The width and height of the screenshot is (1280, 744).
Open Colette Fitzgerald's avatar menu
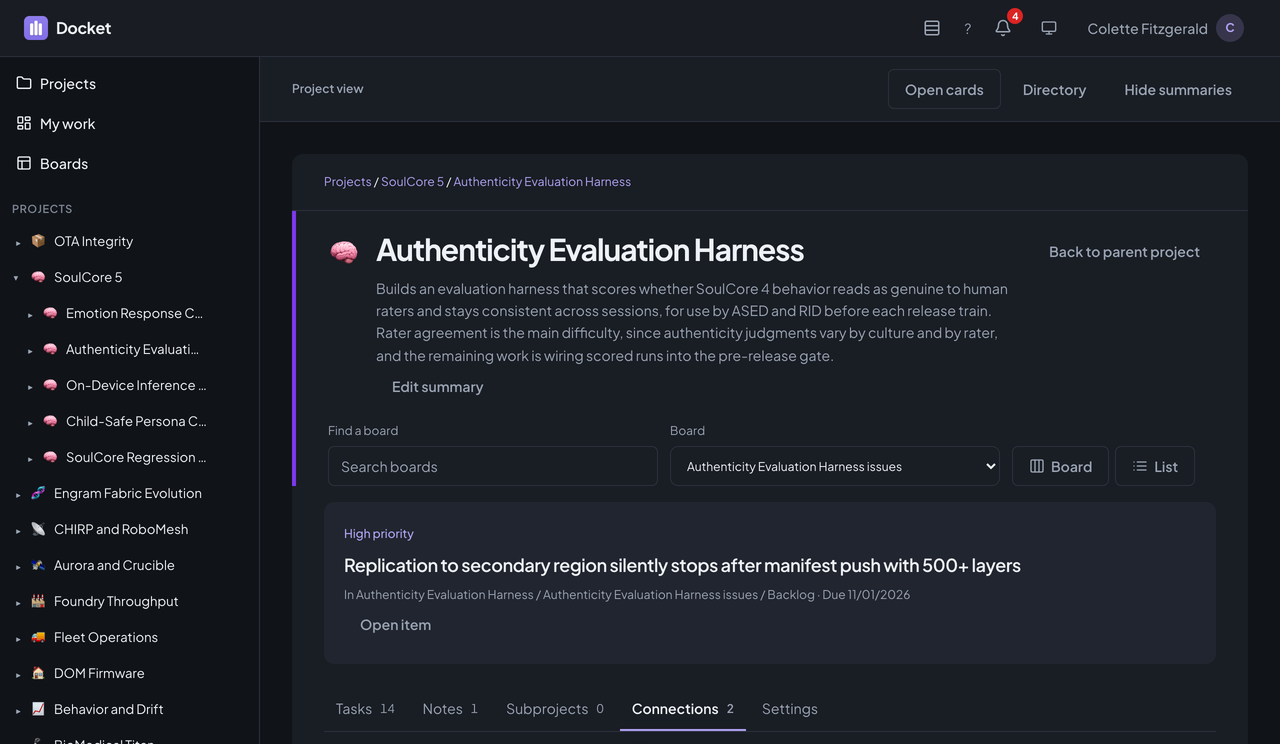(1230, 28)
